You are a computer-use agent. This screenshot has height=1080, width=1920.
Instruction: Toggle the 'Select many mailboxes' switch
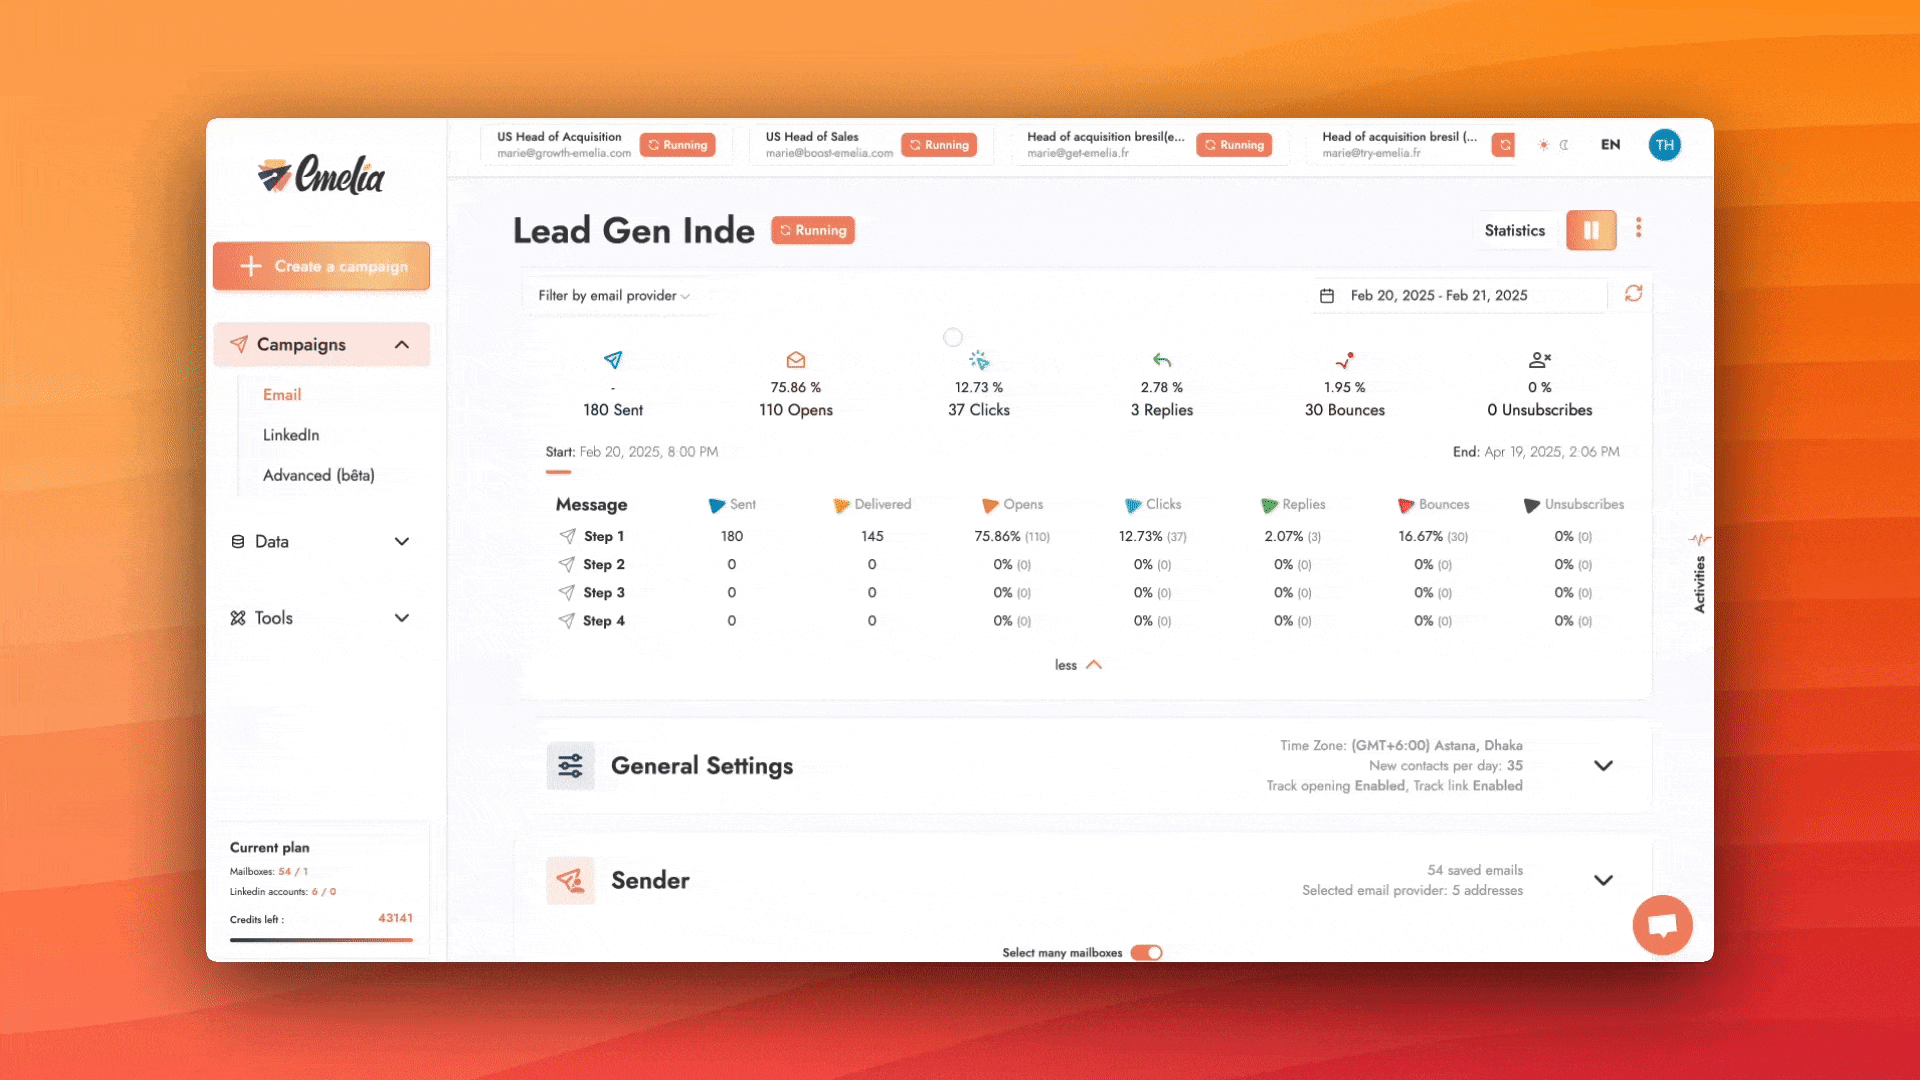(x=1146, y=952)
